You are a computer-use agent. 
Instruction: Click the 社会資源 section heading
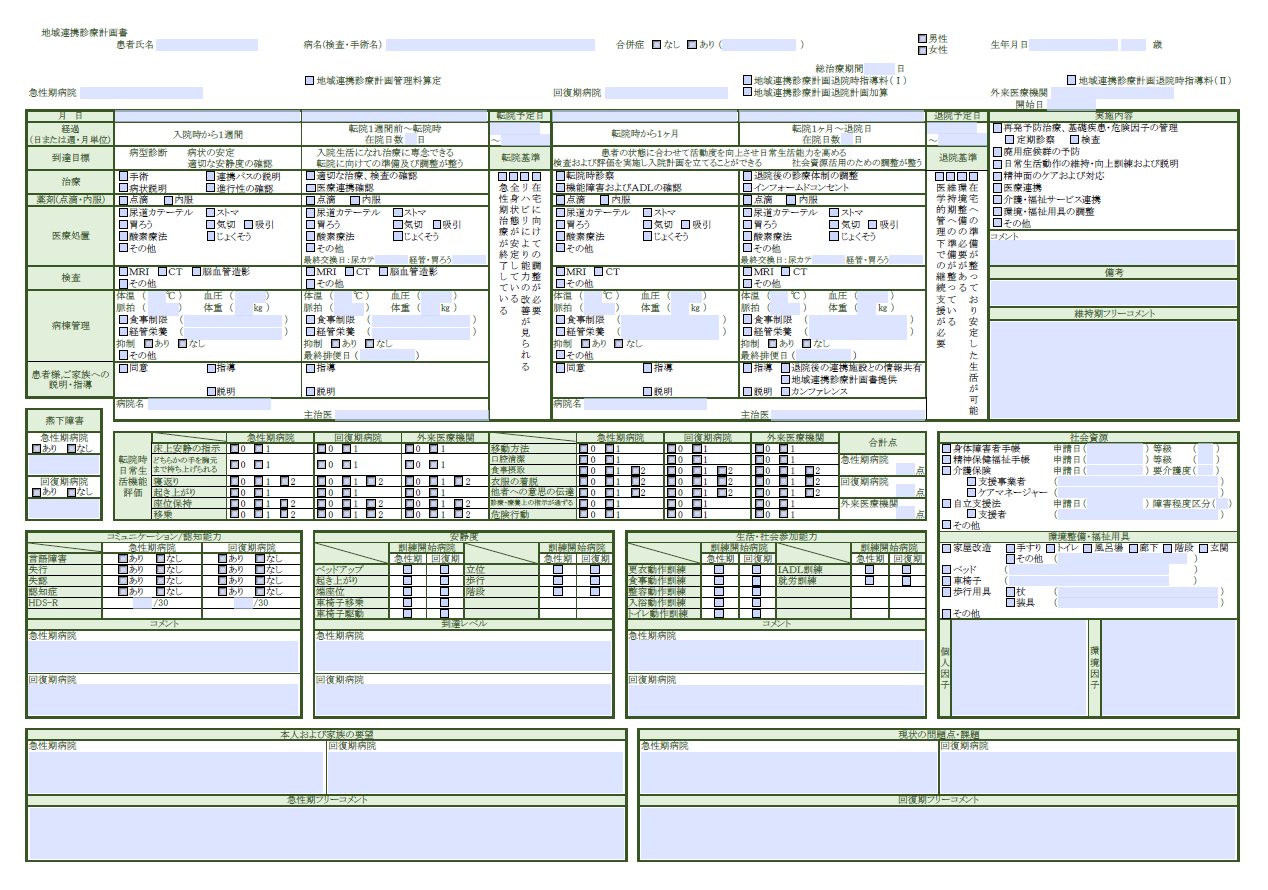(x=1088, y=438)
